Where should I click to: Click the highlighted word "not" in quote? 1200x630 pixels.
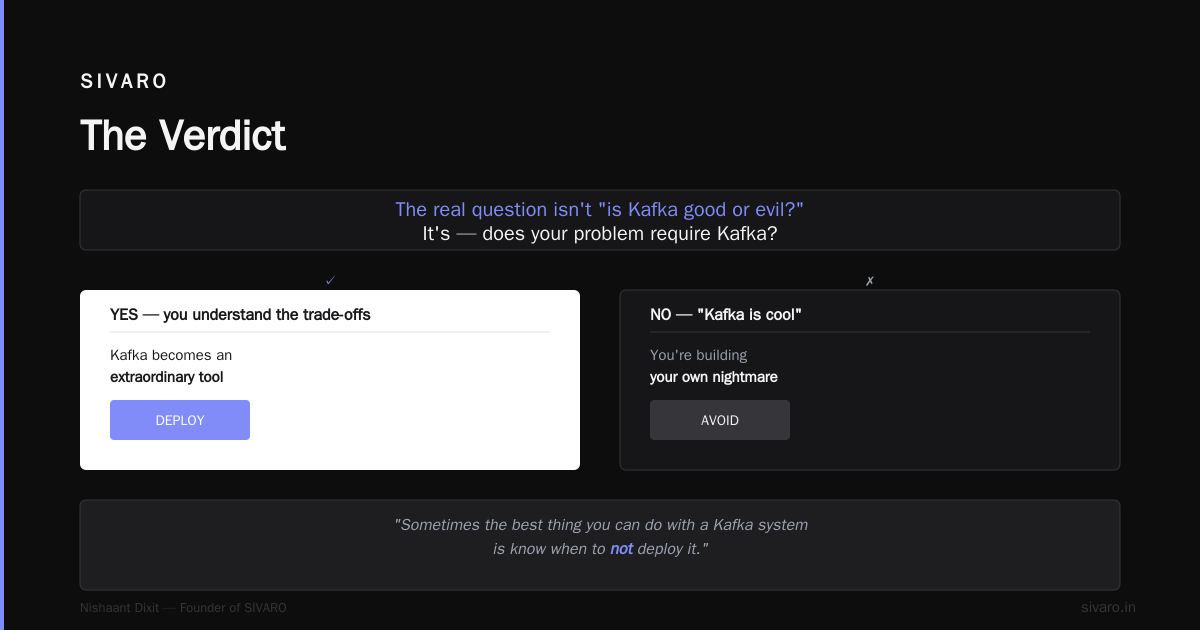pos(622,549)
